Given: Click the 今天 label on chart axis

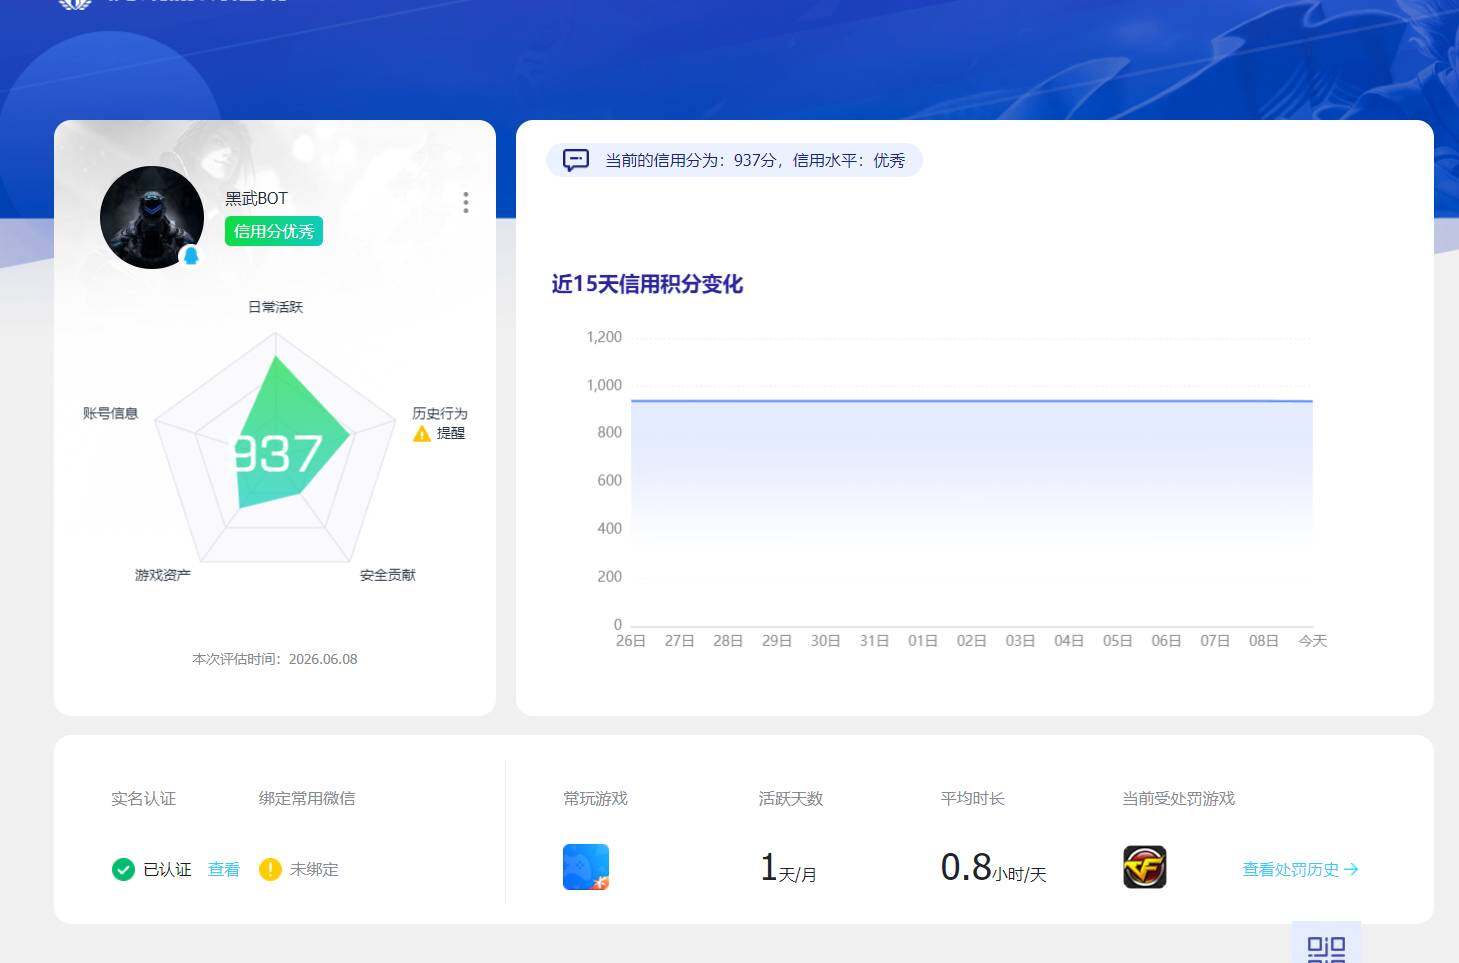Looking at the screenshot, I should pyautogui.click(x=1312, y=641).
